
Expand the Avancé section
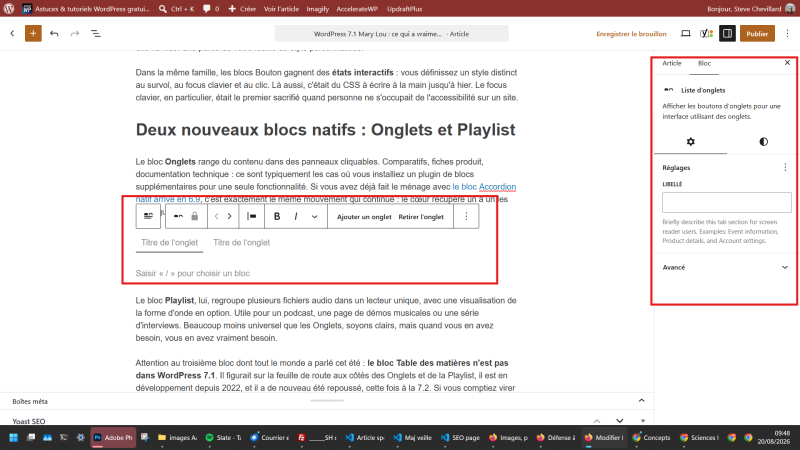click(x=726, y=267)
